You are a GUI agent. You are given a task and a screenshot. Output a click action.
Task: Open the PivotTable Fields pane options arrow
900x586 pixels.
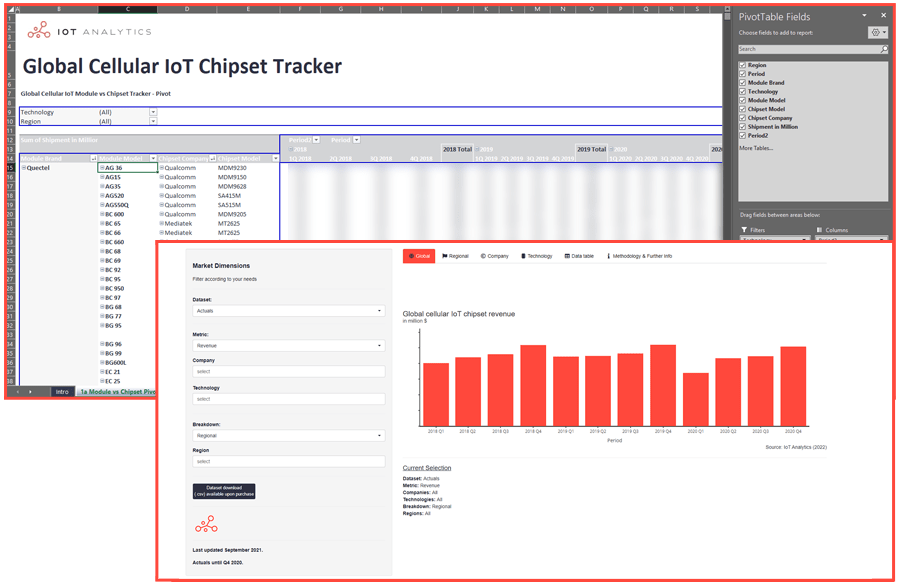(864, 15)
